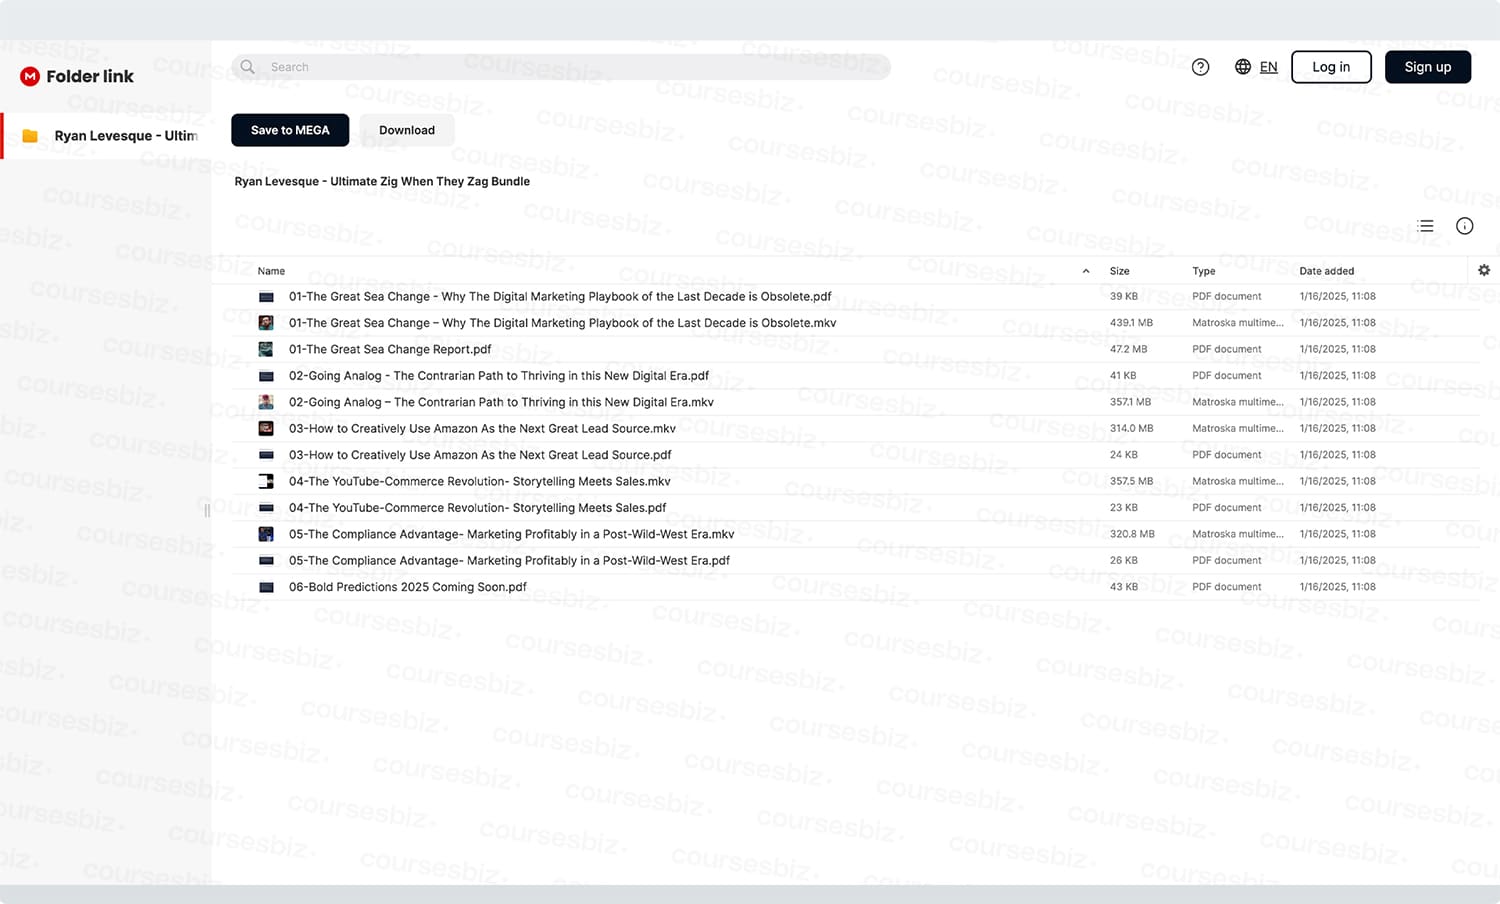
Task: Select 05-The Compliance Advantage .mkv filename
Action: pos(512,534)
